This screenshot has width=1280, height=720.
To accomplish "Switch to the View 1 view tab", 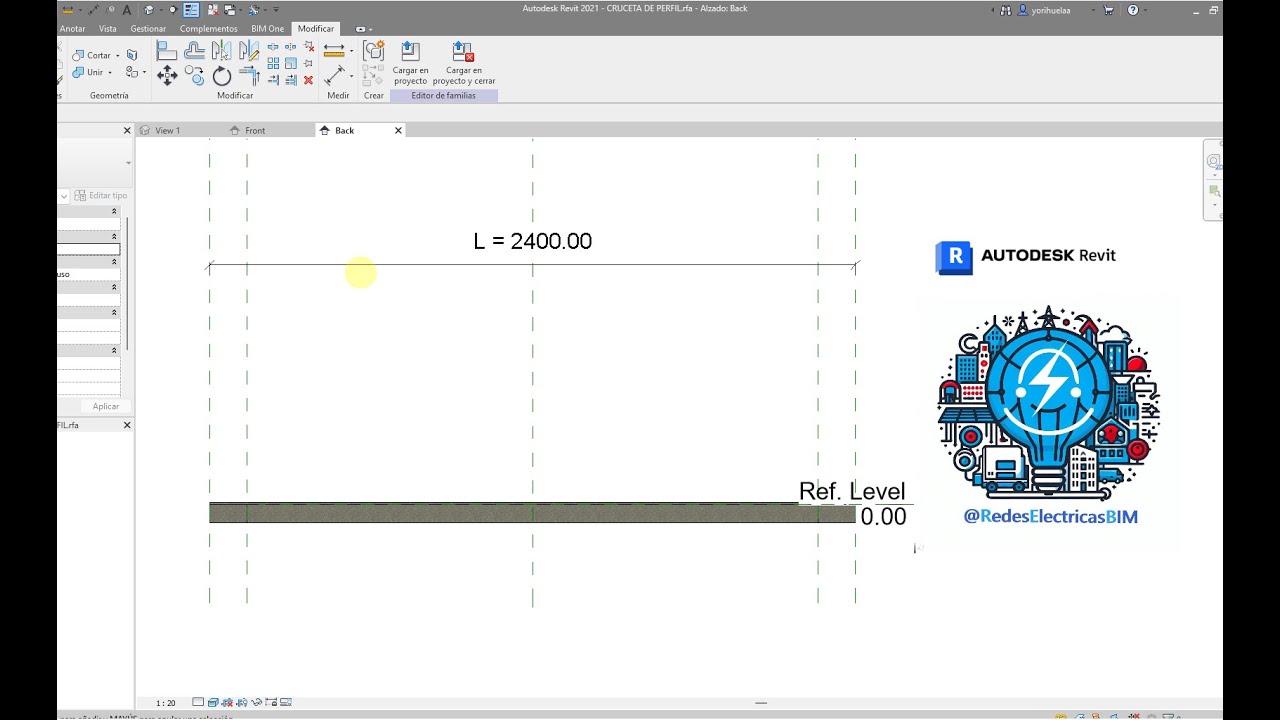I will (167, 131).
